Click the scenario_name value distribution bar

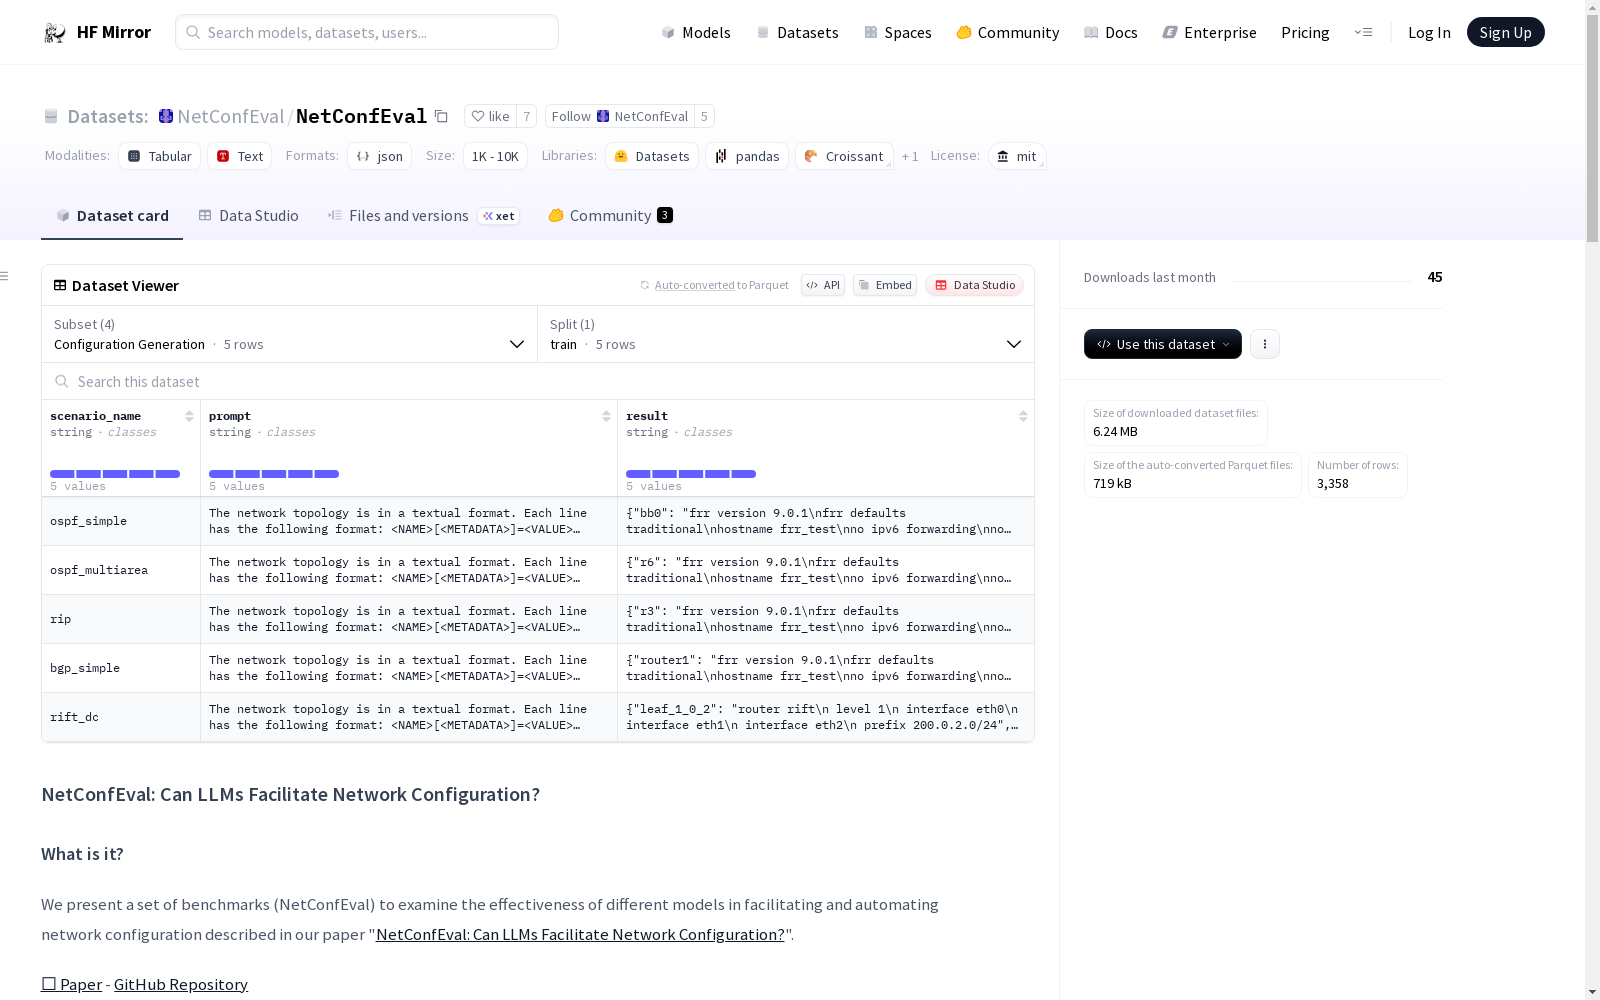(115, 474)
